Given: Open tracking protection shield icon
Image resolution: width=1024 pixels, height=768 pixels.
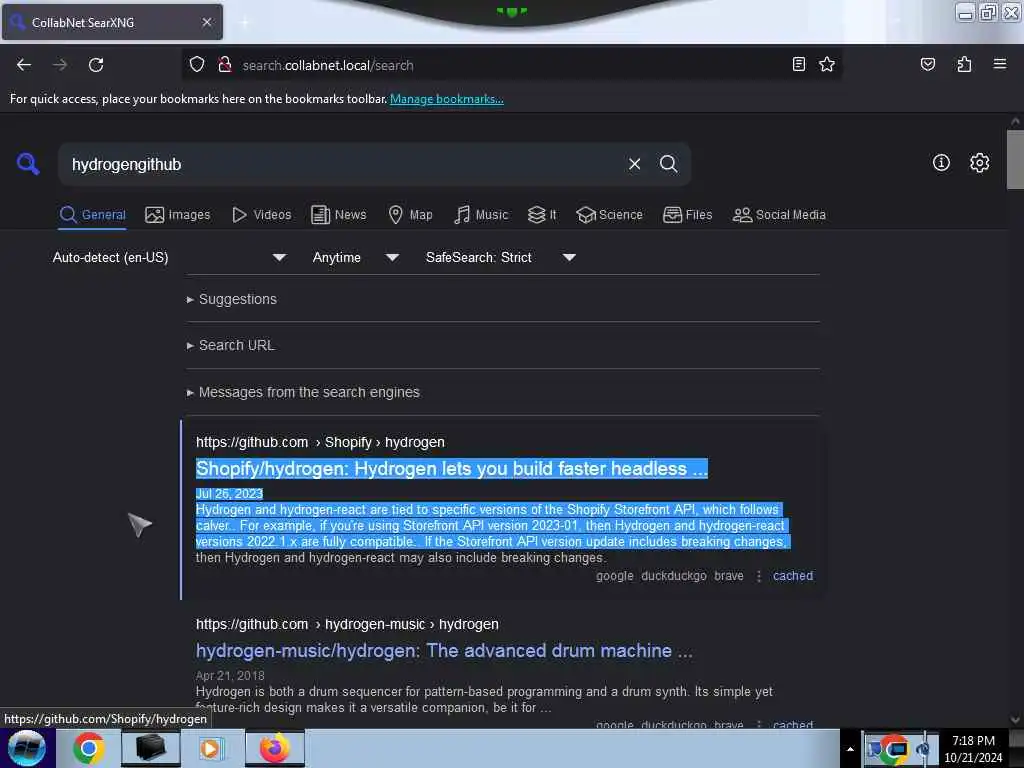Looking at the screenshot, I should tap(197, 65).
